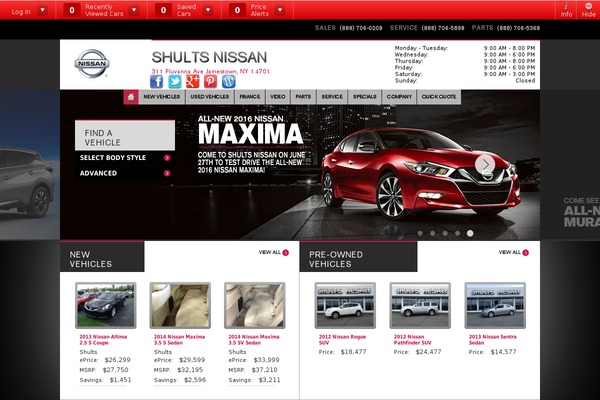Select the fourth slideshow dot

click(458, 233)
